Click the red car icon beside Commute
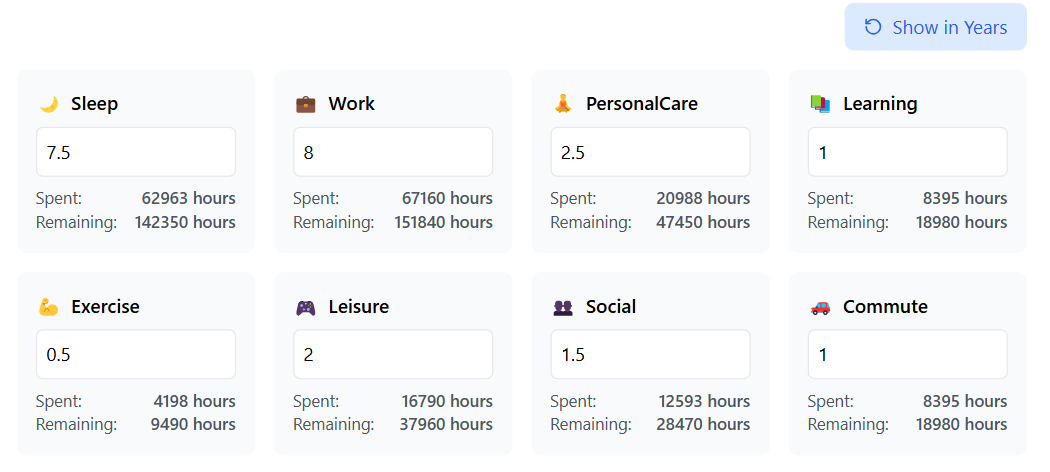The width and height of the screenshot is (1050, 472). [820, 307]
